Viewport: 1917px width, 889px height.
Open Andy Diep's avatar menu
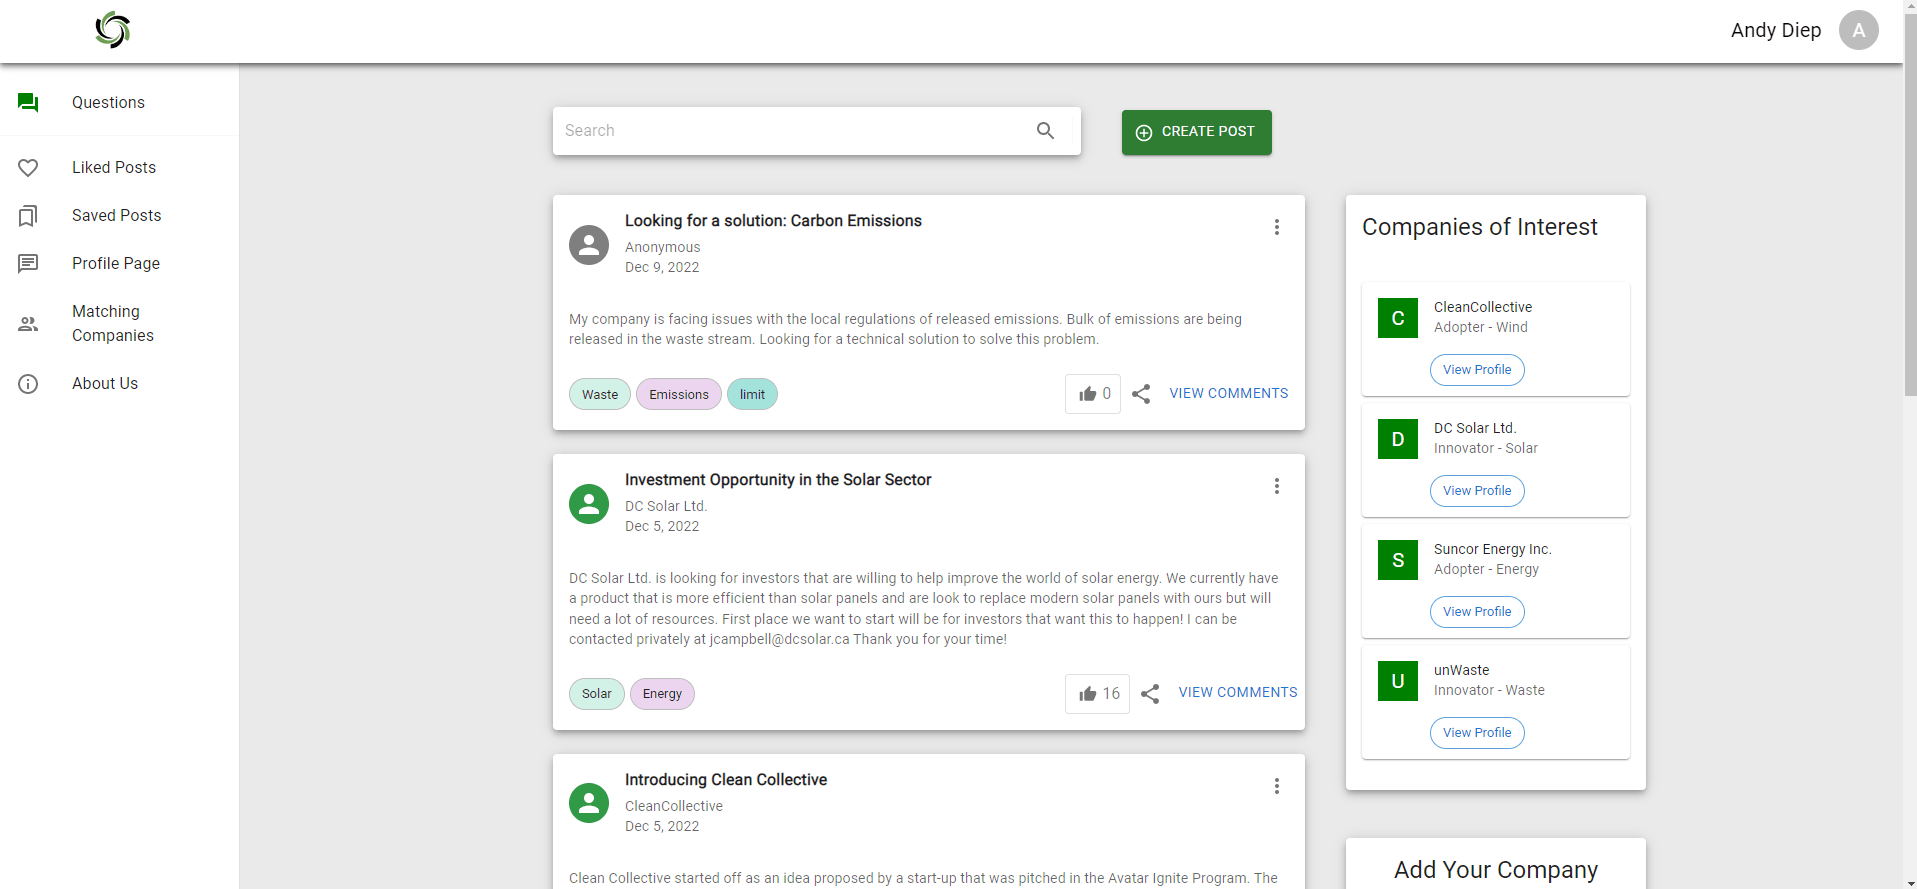[1858, 30]
